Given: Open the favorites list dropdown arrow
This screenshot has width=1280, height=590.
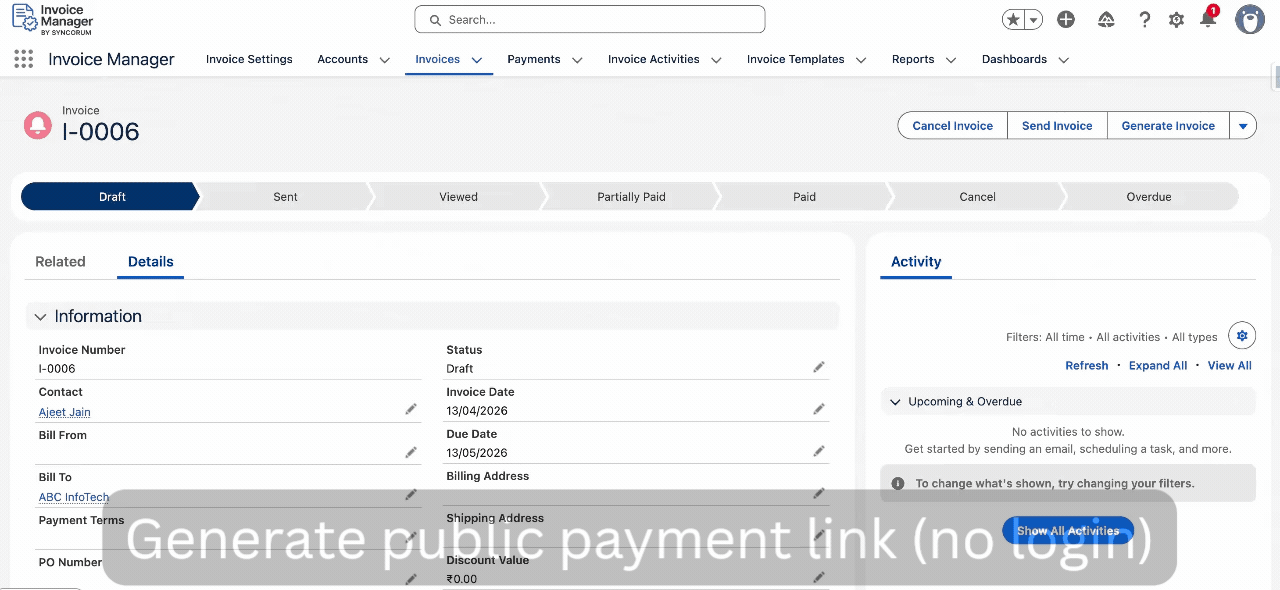Looking at the screenshot, I should 1034,19.
